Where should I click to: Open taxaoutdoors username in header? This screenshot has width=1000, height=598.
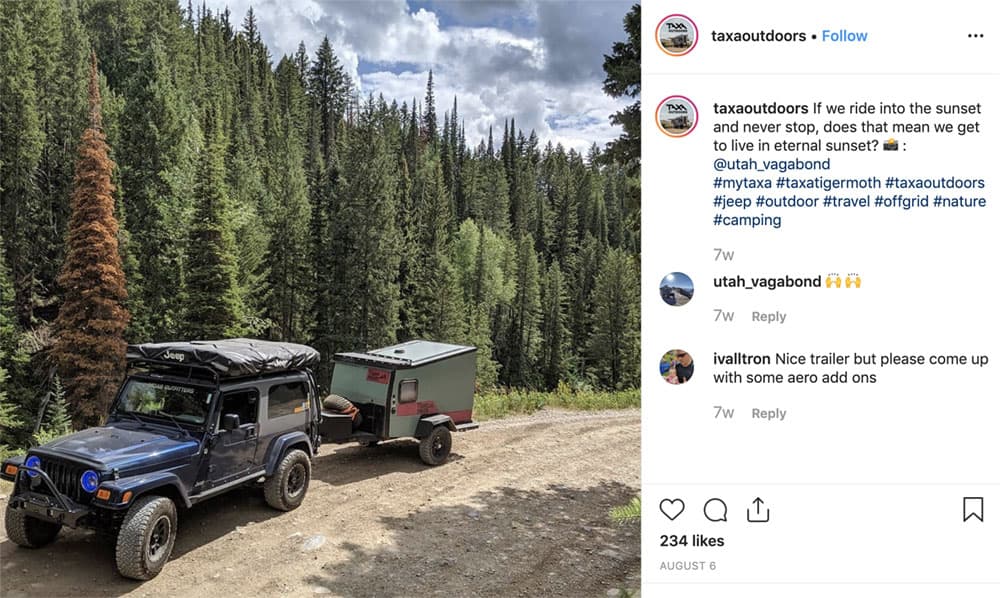click(758, 36)
